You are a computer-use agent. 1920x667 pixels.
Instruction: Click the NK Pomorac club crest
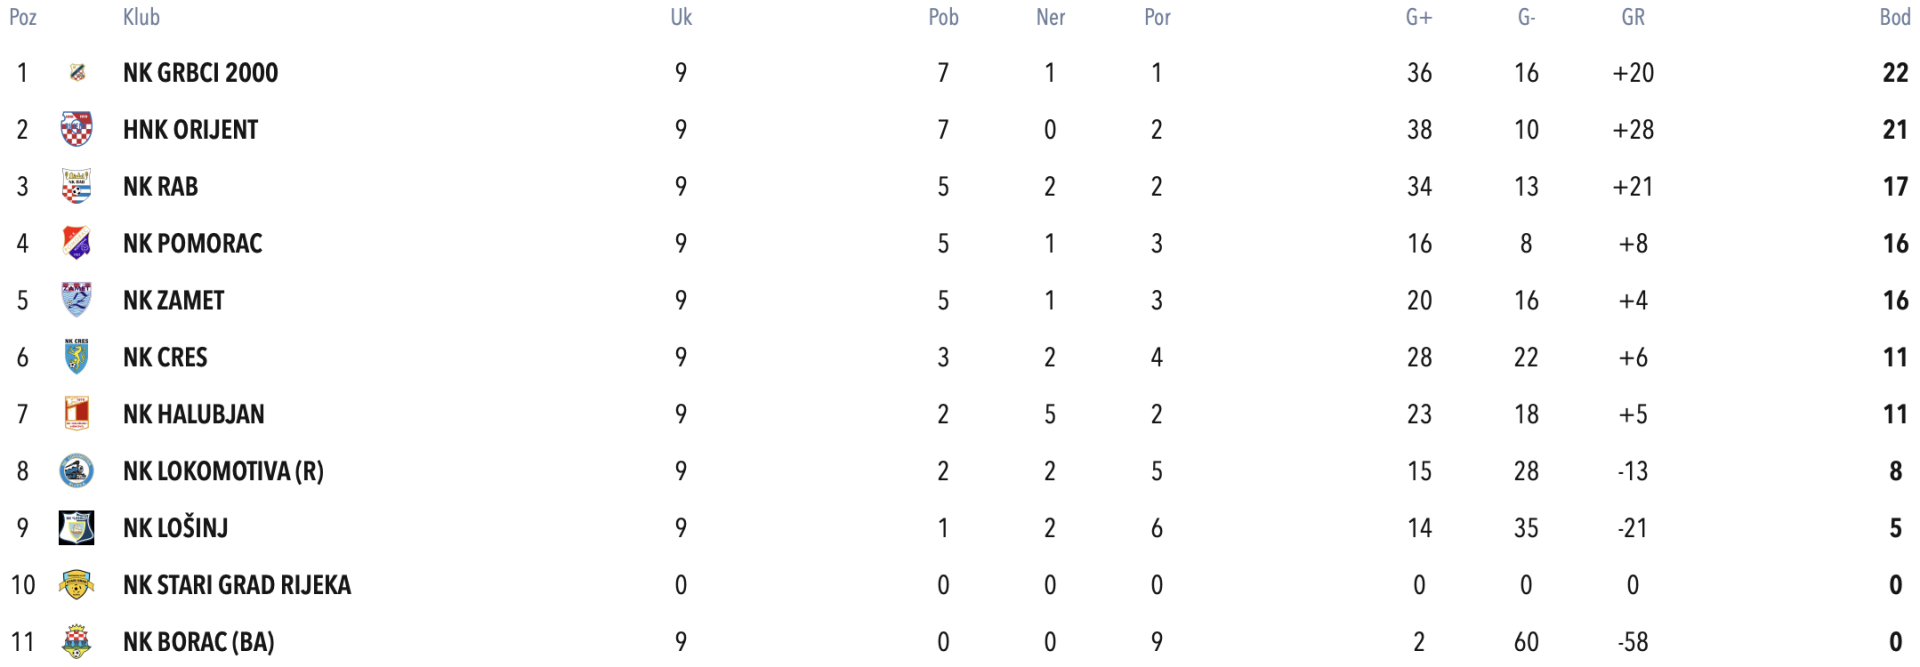click(x=77, y=243)
